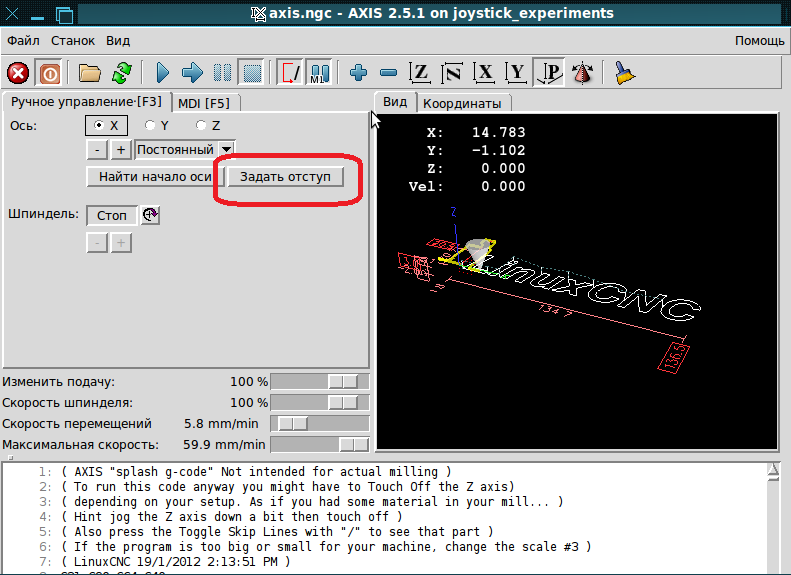Switch to rotated Z view icon
The width and height of the screenshot is (791, 575).
click(x=452, y=73)
